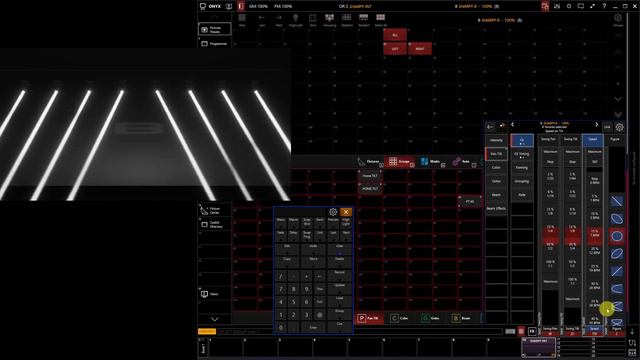Select Speed column header
Viewport: 640px width, 360px height.
click(593, 139)
